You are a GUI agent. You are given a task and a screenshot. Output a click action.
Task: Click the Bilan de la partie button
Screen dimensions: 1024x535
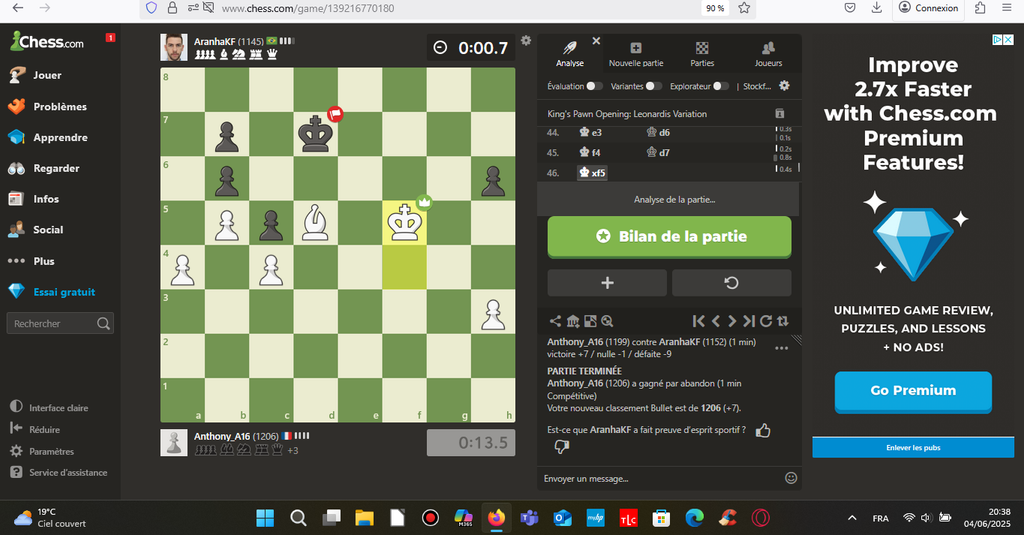tap(669, 237)
